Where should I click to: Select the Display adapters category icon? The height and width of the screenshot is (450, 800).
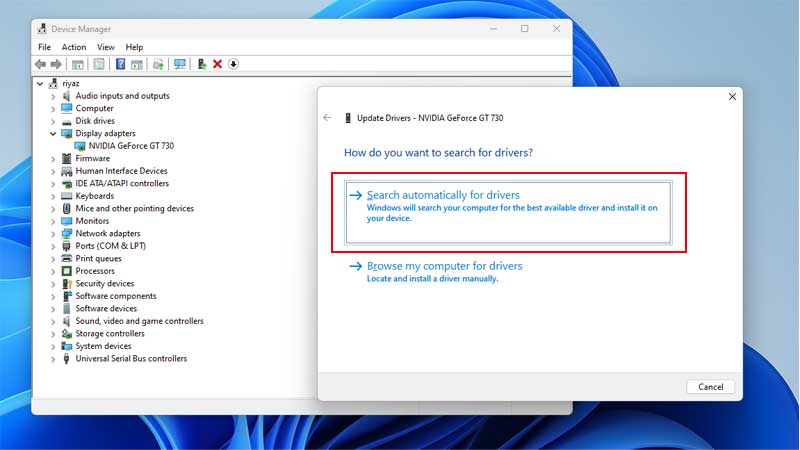(66, 133)
